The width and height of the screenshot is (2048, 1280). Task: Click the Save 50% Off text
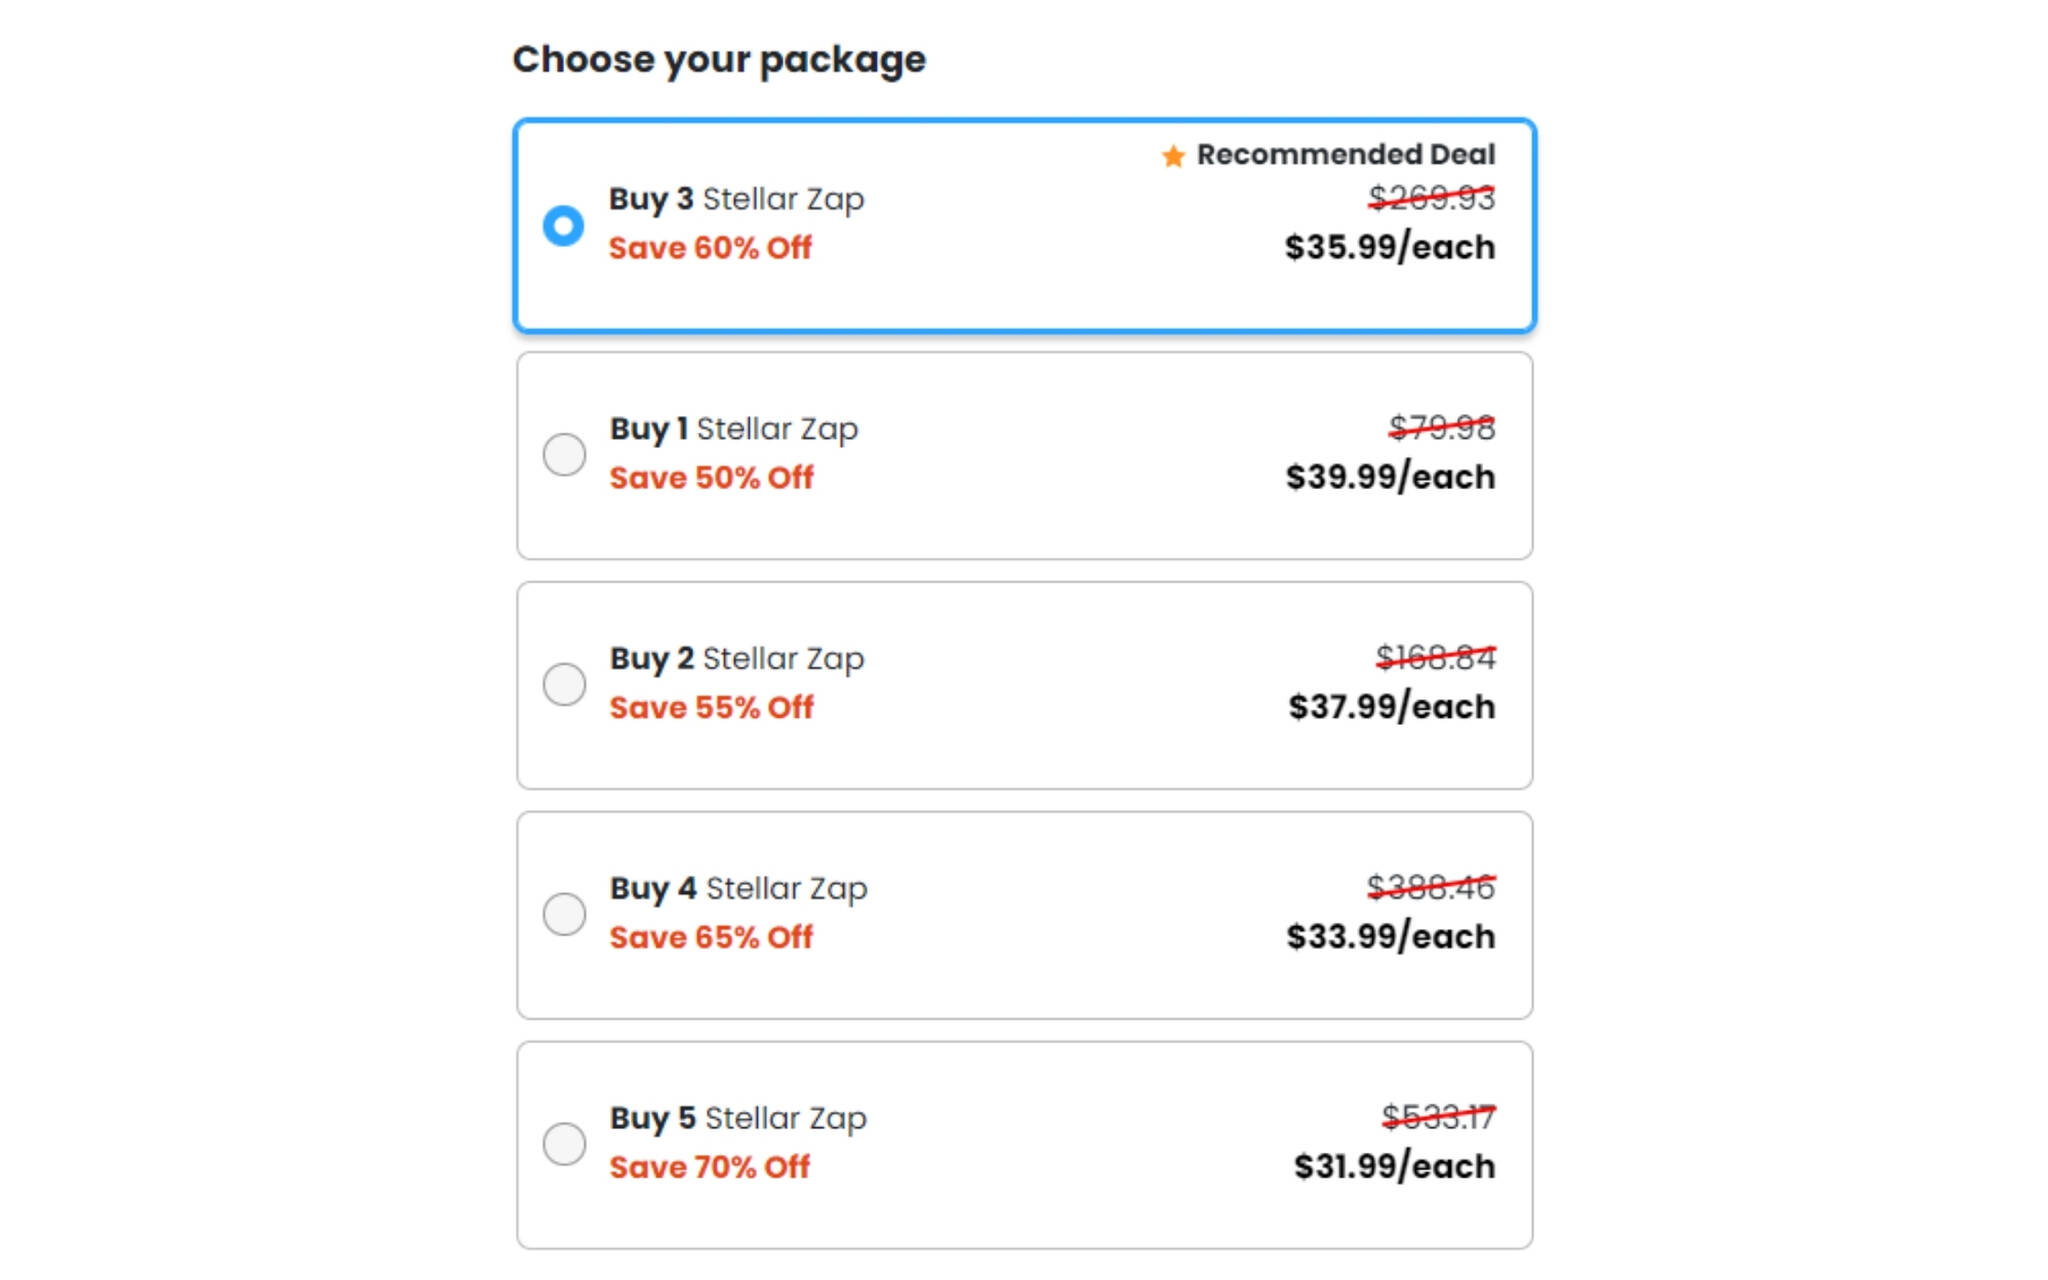point(711,478)
